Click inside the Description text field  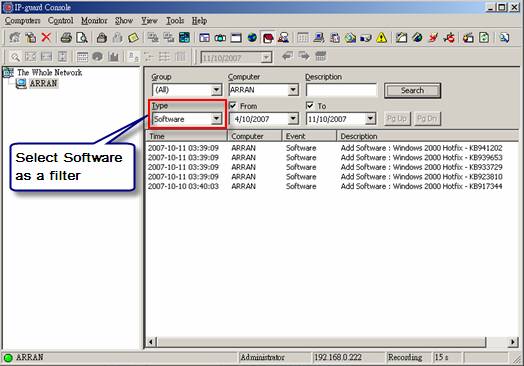(341, 90)
